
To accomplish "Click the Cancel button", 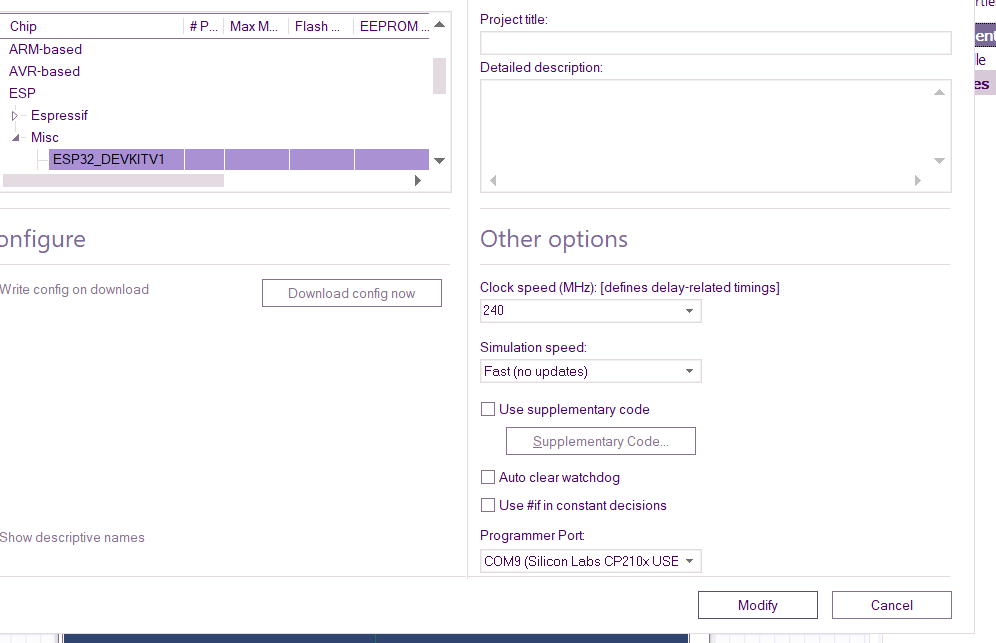I will (x=891, y=605).
